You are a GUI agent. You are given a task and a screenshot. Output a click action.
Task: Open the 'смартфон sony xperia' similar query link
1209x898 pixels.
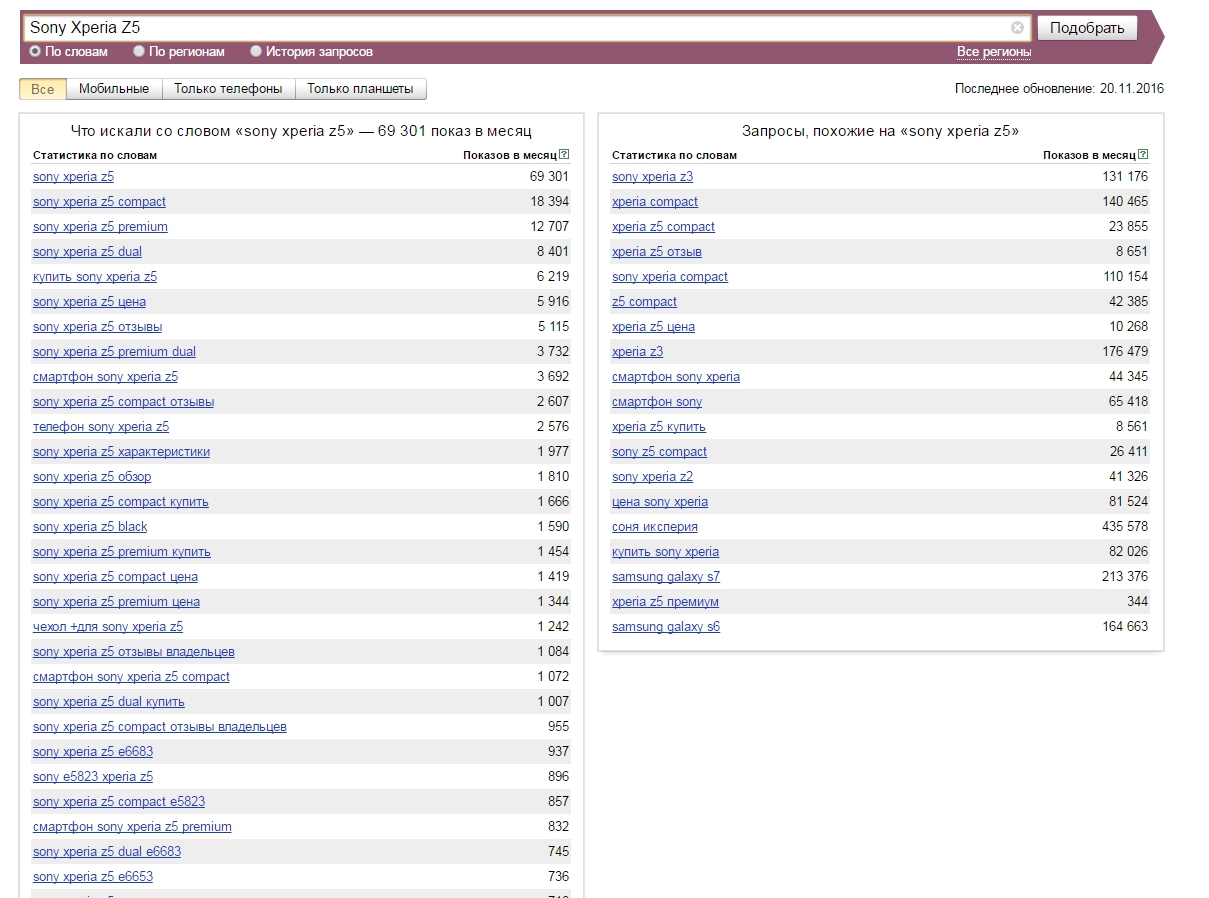[676, 377]
